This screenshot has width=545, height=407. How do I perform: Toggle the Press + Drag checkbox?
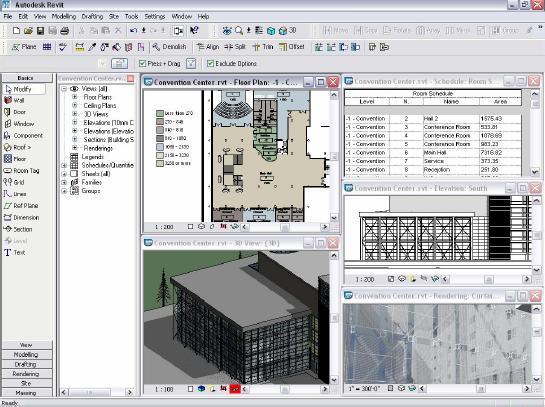pos(142,64)
